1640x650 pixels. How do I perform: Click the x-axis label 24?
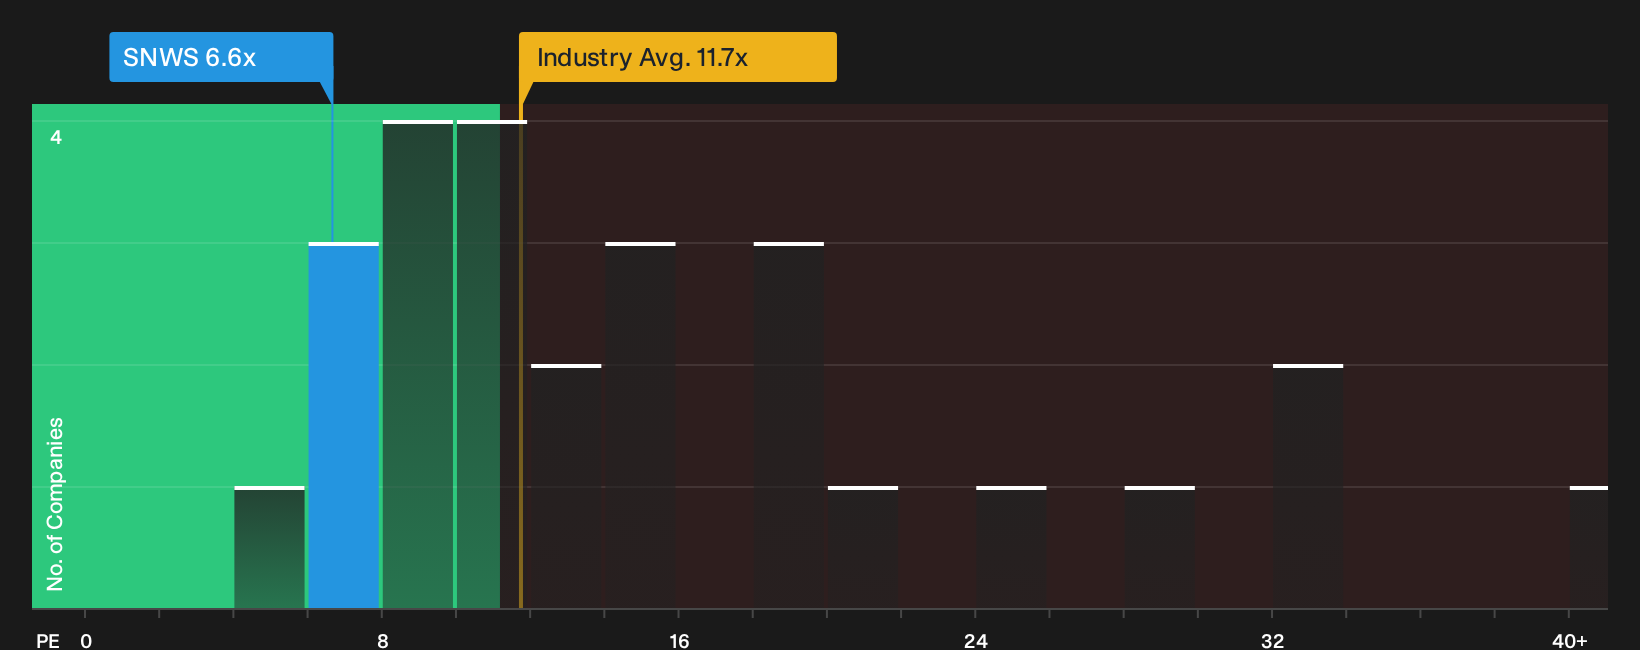(x=976, y=640)
